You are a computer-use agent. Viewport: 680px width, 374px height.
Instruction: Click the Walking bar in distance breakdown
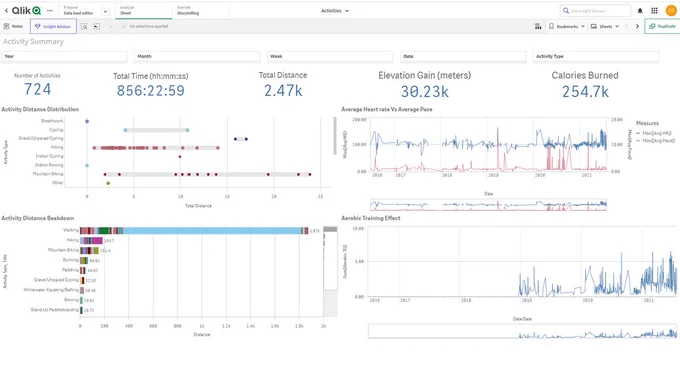(x=194, y=230)
